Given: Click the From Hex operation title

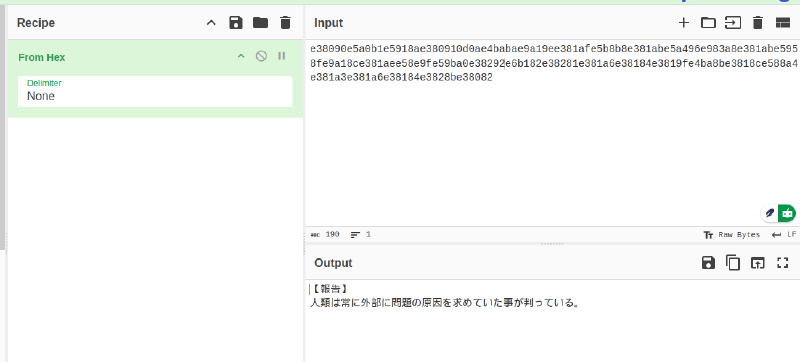Looking at the screenshot, I should (42, 57).
